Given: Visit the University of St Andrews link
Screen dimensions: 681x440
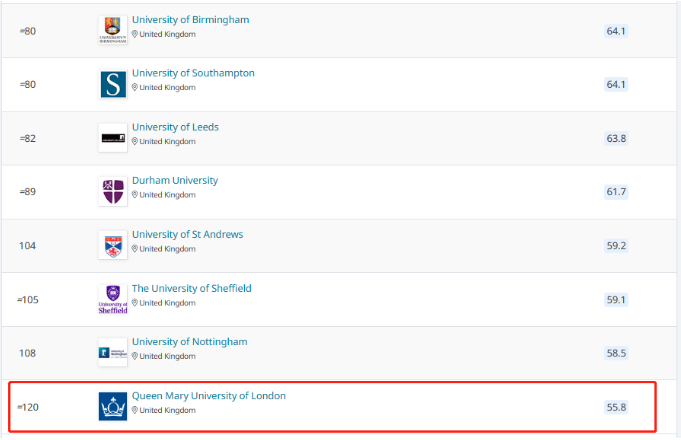Looking at the screenshot, I should [187, 235].
